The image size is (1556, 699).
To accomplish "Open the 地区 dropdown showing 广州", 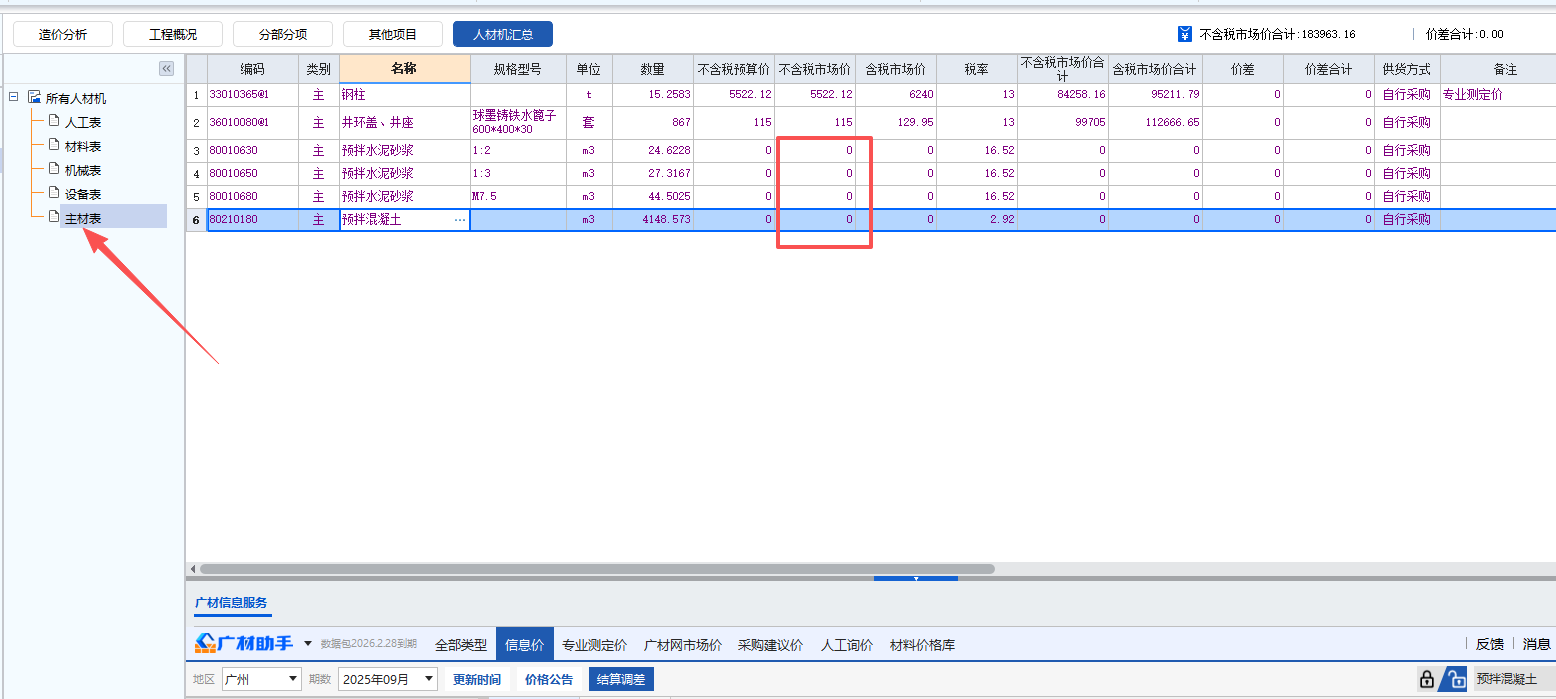I will point(258,679).
